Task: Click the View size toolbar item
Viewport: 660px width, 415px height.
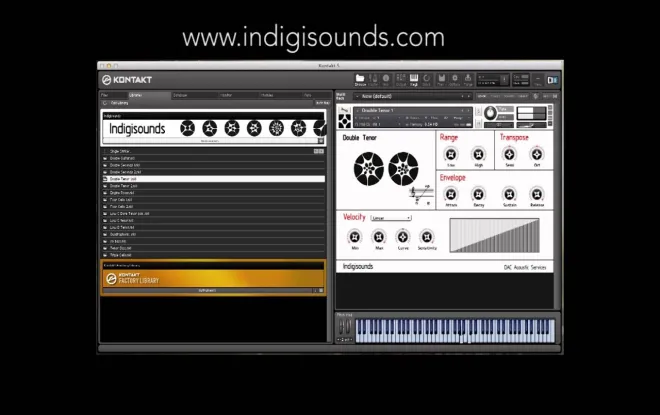Action: (538, 80)
